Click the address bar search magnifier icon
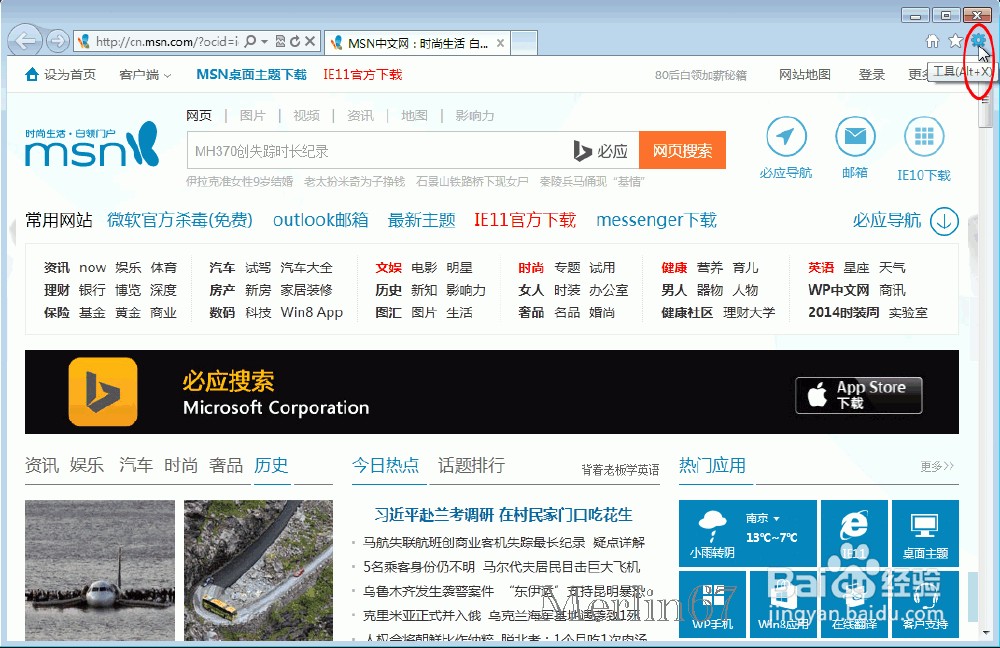This screenshot has width=1000, height=648. 250,41
